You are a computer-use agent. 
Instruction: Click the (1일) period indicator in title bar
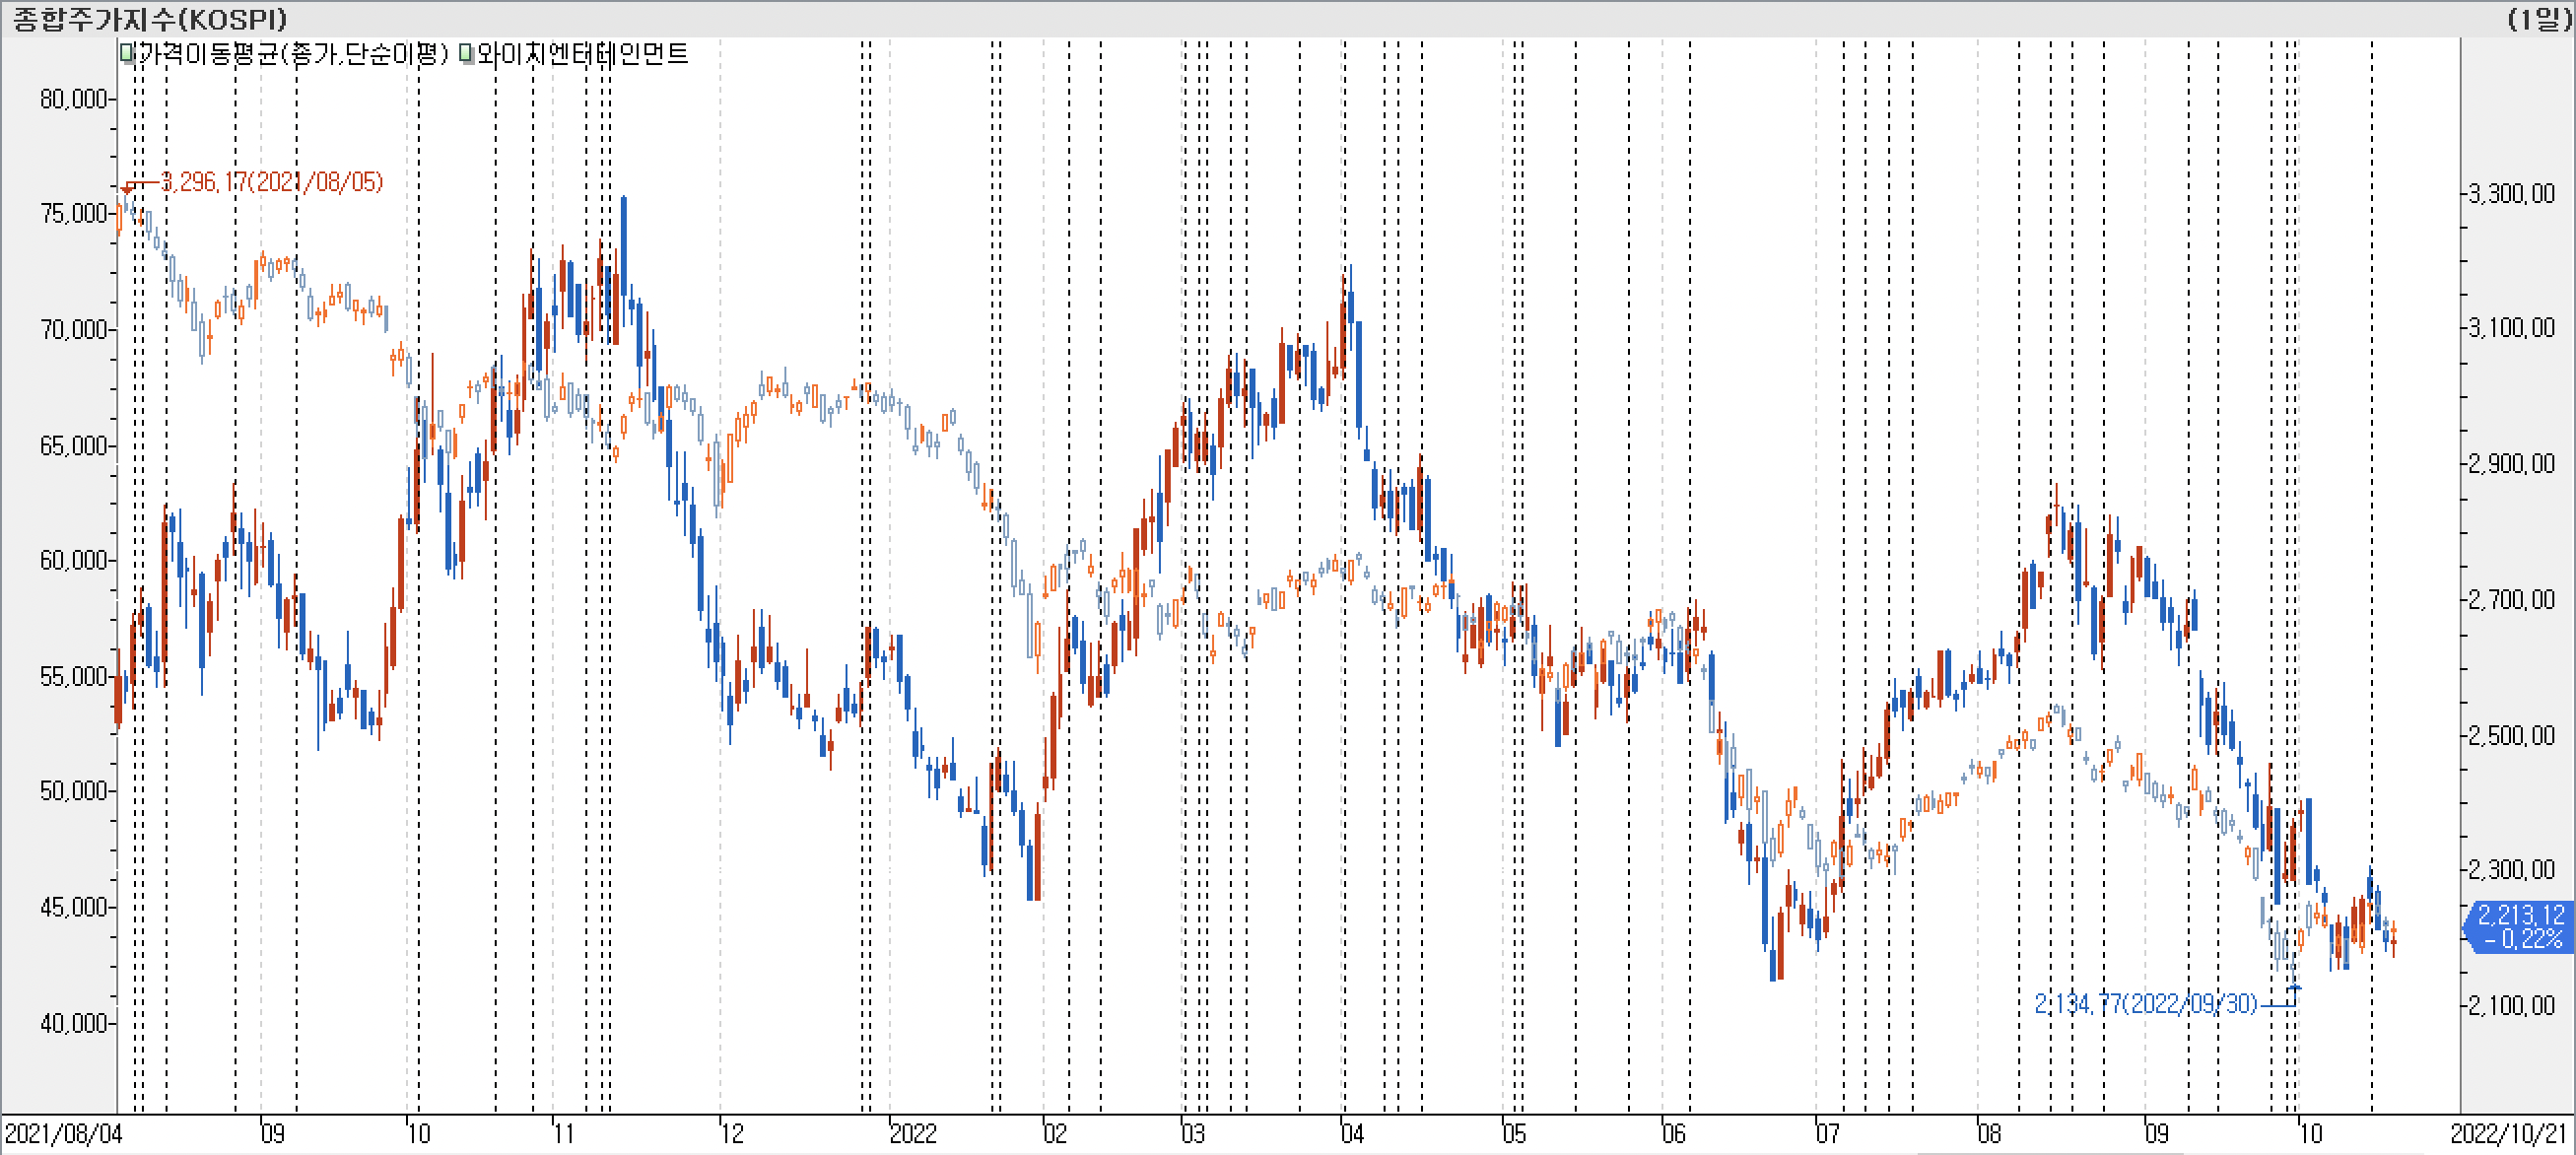pyautogui.click(x=2539, y=18)
